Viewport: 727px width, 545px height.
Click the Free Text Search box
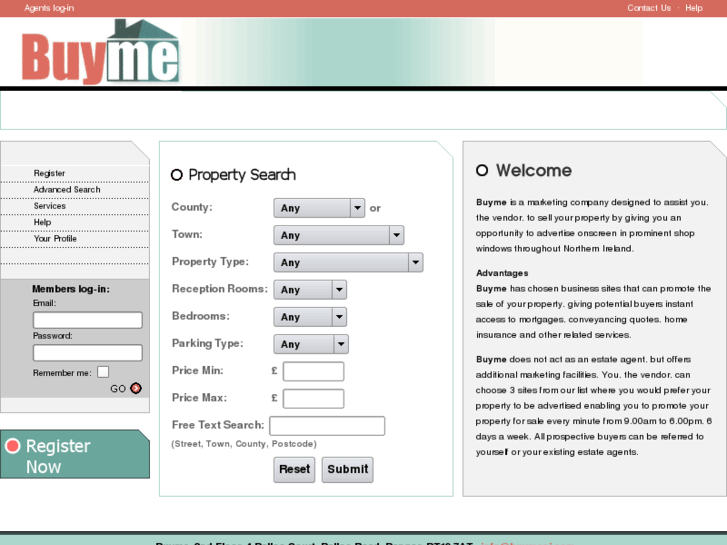click(327, 426)
